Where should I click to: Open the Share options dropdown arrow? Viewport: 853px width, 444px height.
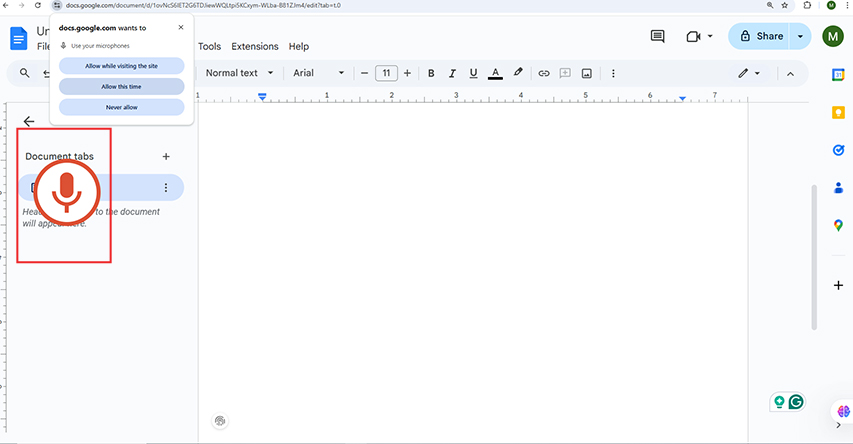pos(800,36)
